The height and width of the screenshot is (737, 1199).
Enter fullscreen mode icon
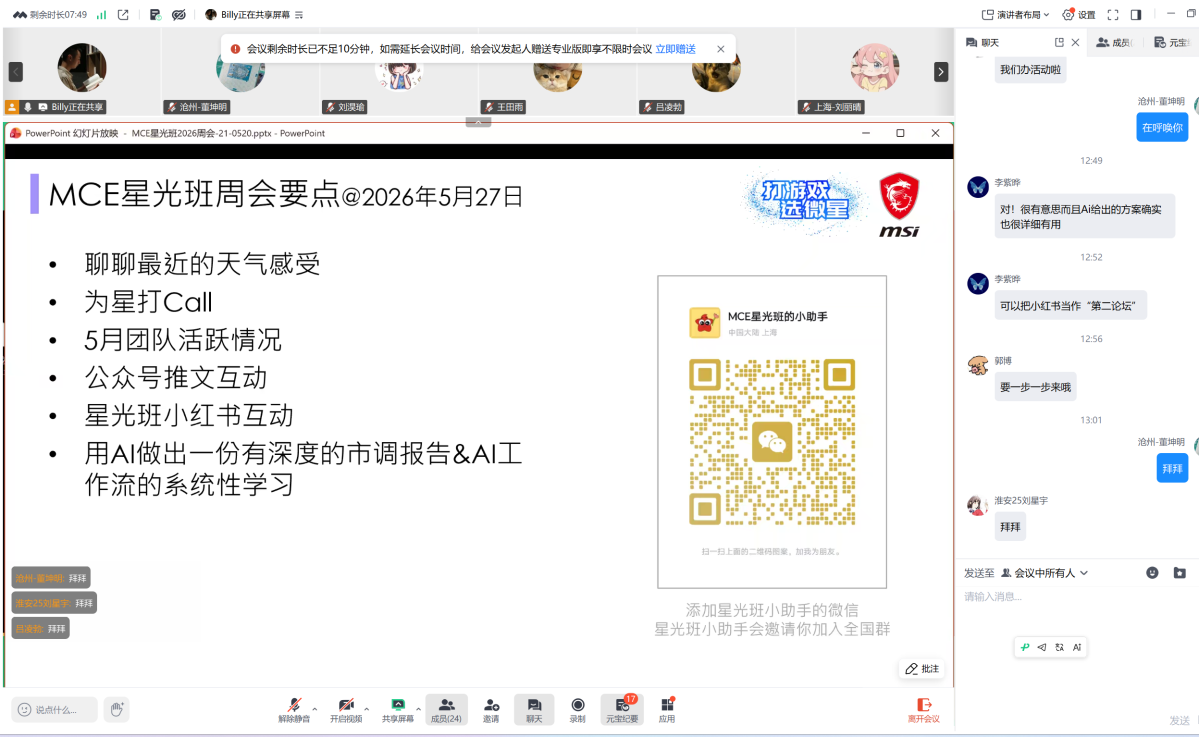[x=1113, y=15]
